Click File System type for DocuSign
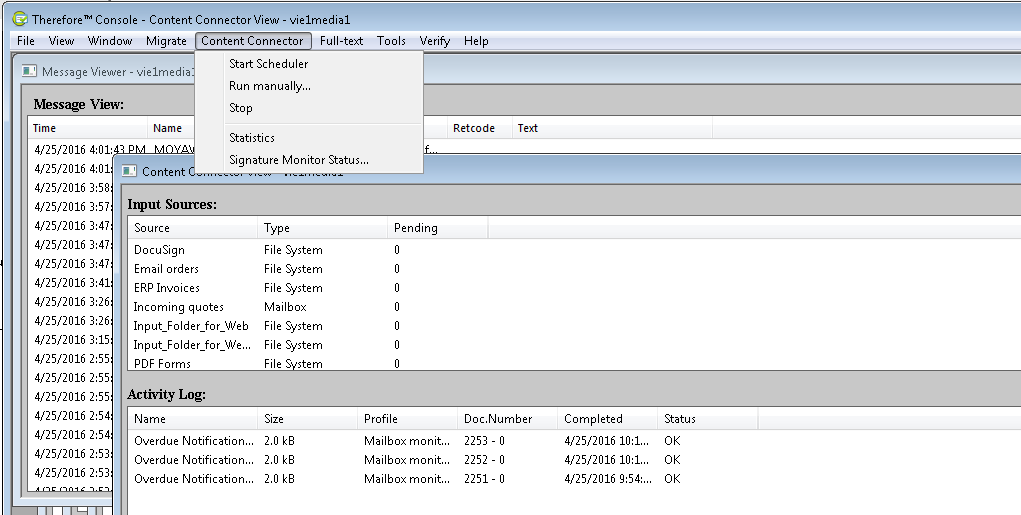Image resolution: width=1021 pixels, height=515 pixels. [293, 250]
